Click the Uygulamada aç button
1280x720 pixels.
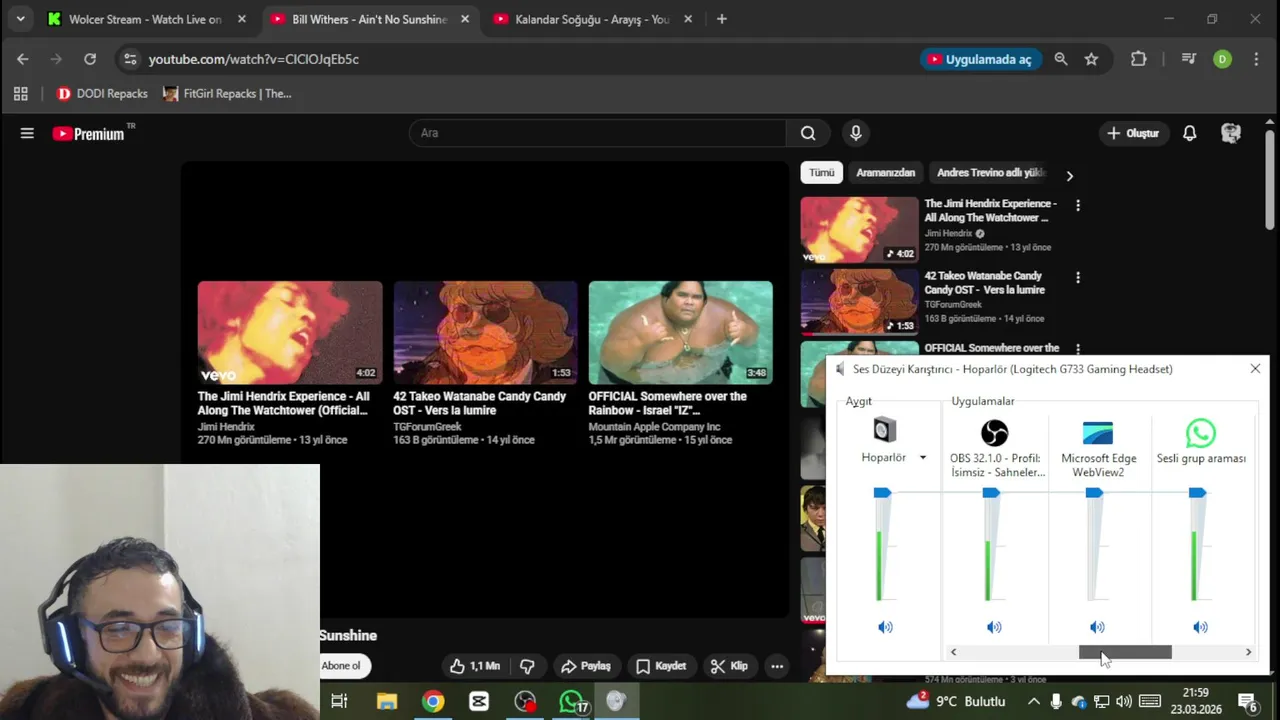pos(981,59)
